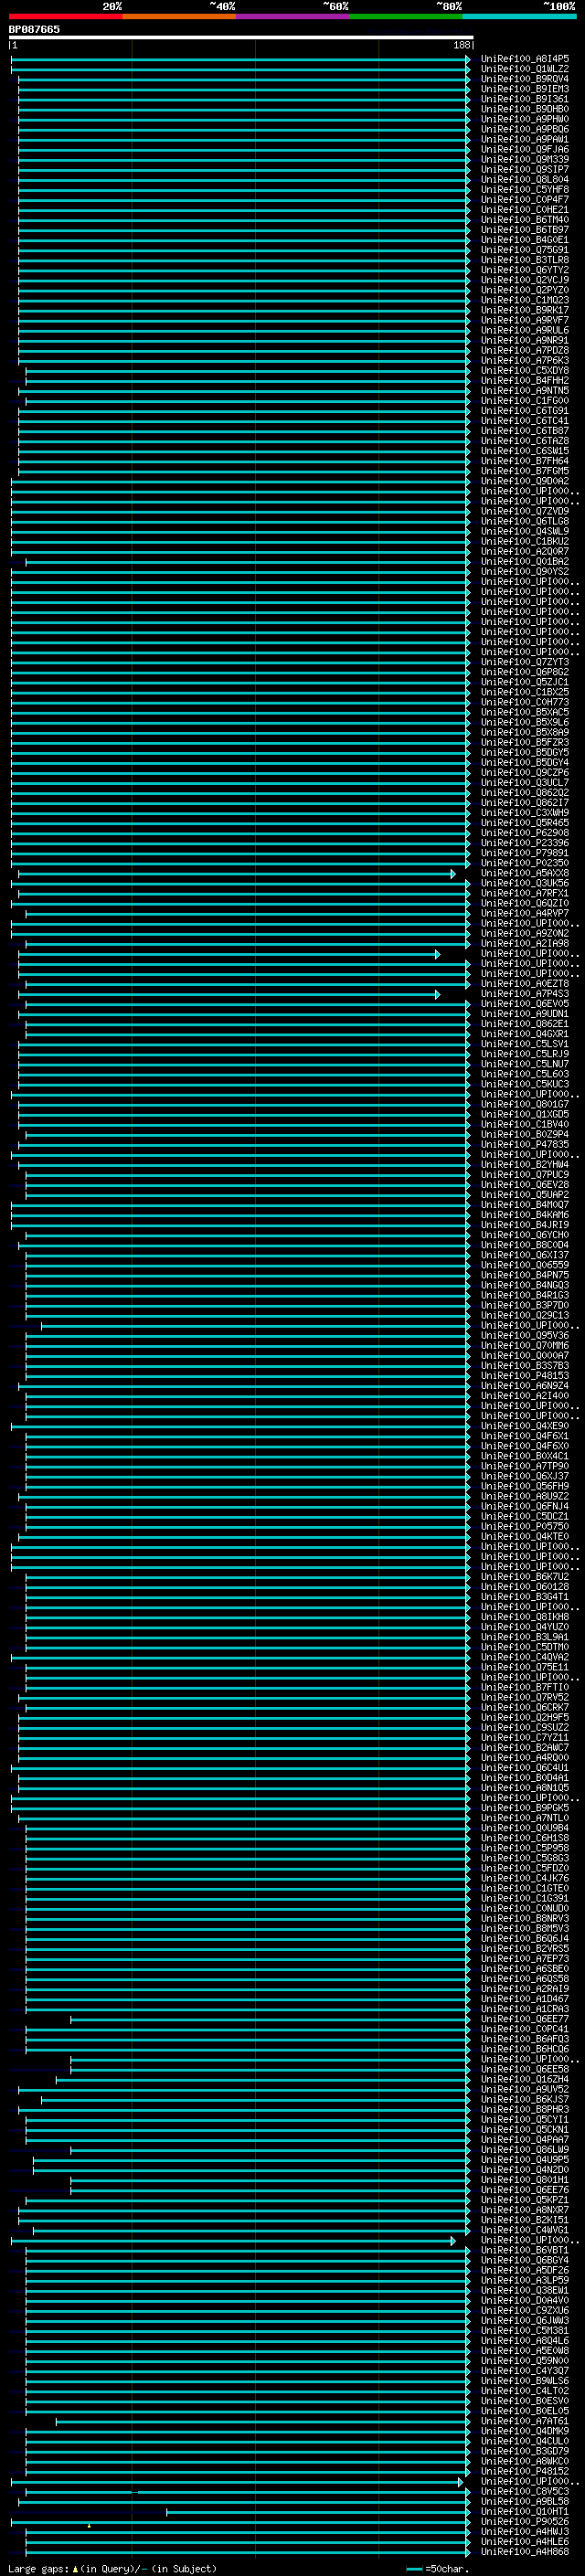Viewport: 585px width, 2576px height.
Task: Open hit UniRef100_B9RQV4
Action: coord(525,79)
